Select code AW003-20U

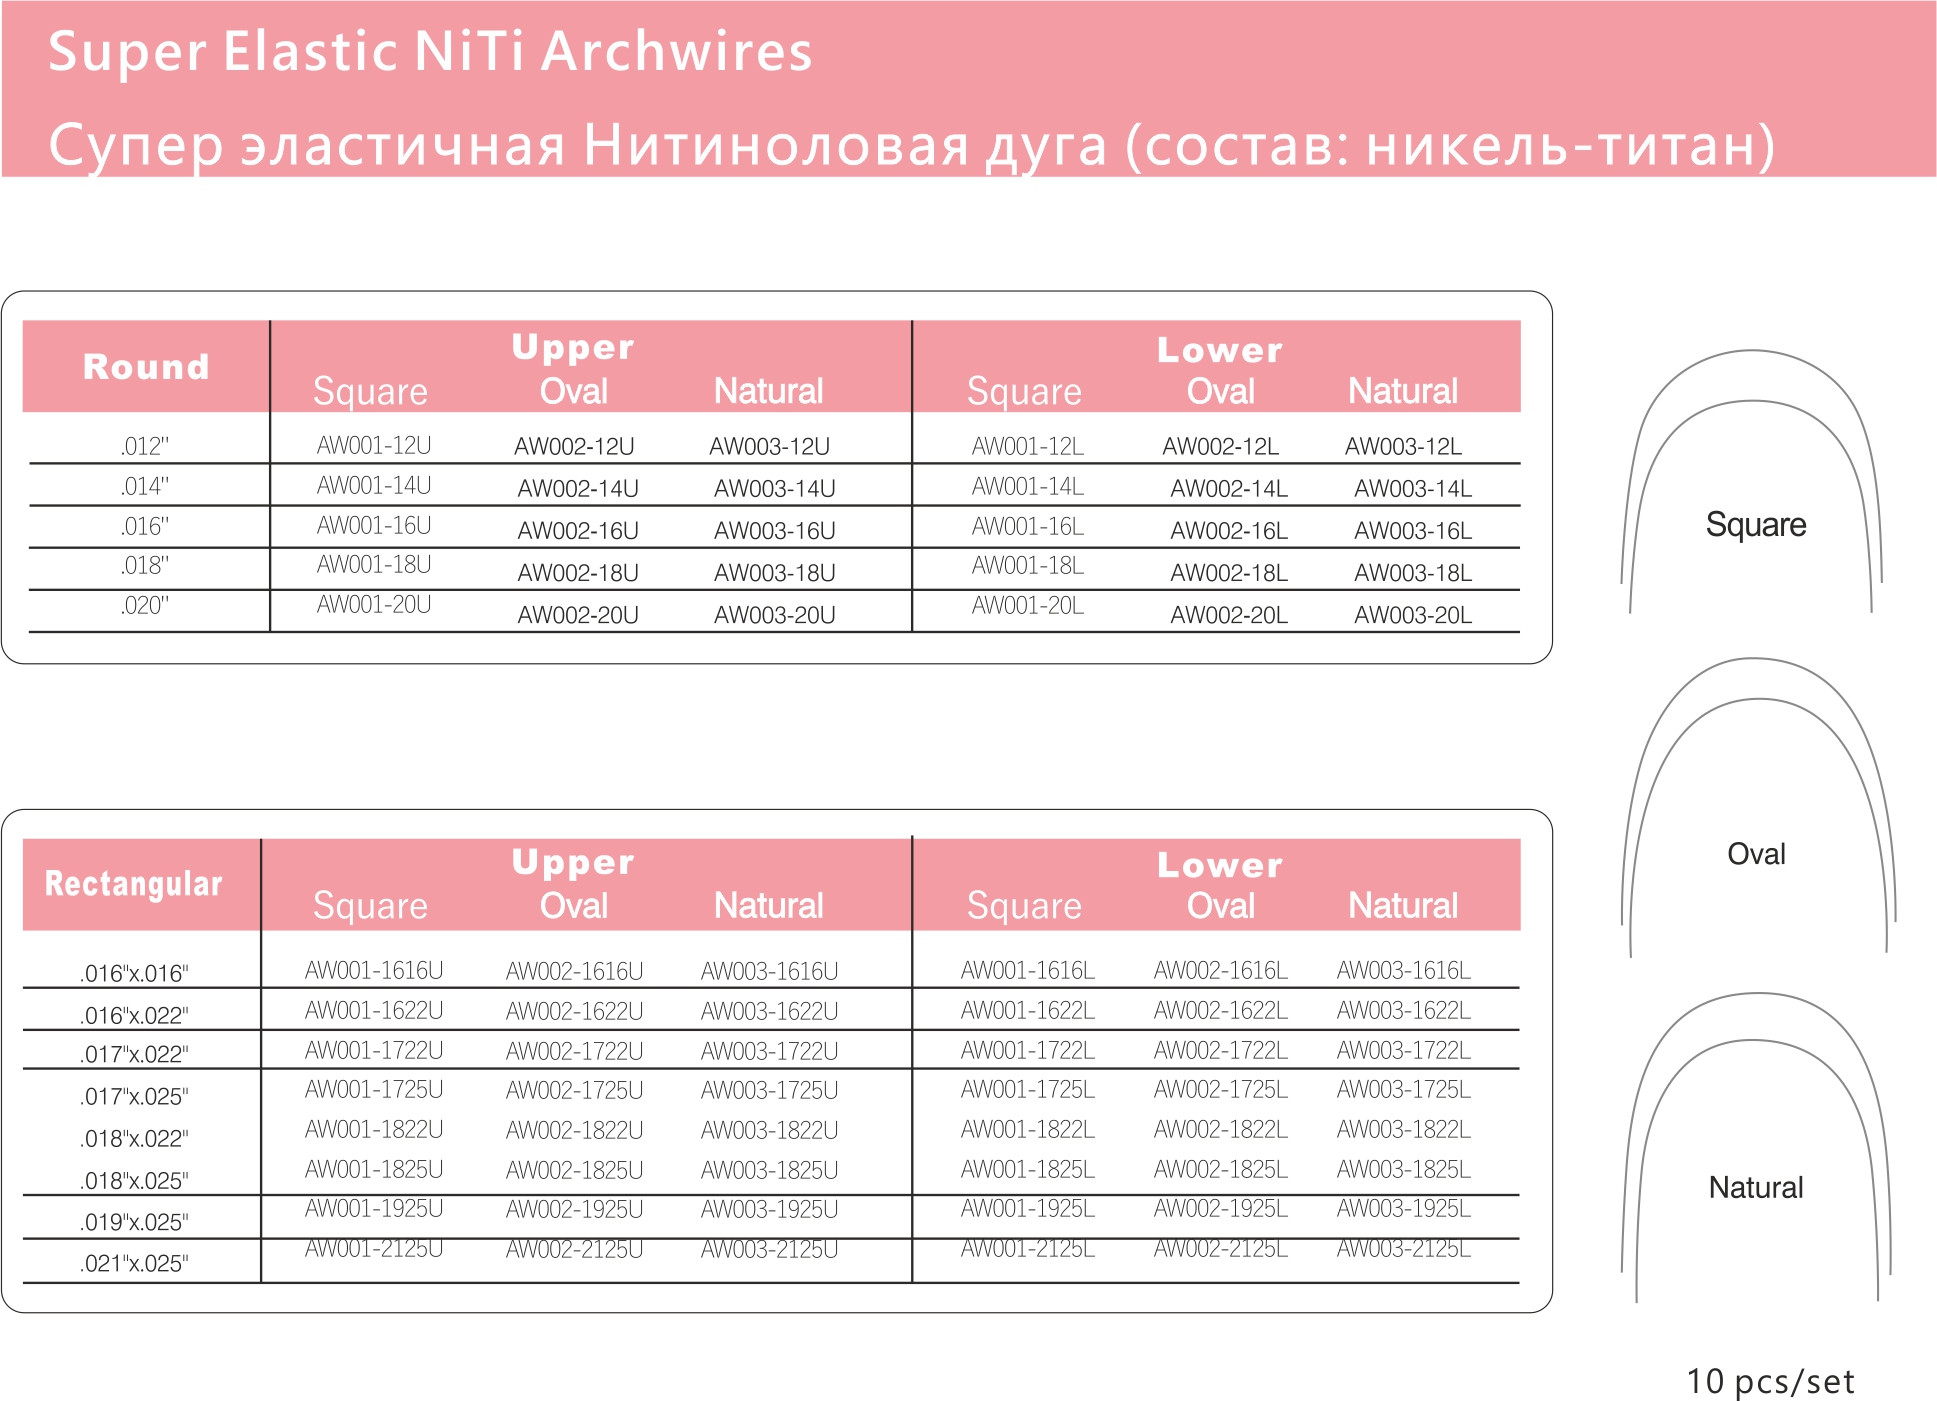(x=774, y=614)
